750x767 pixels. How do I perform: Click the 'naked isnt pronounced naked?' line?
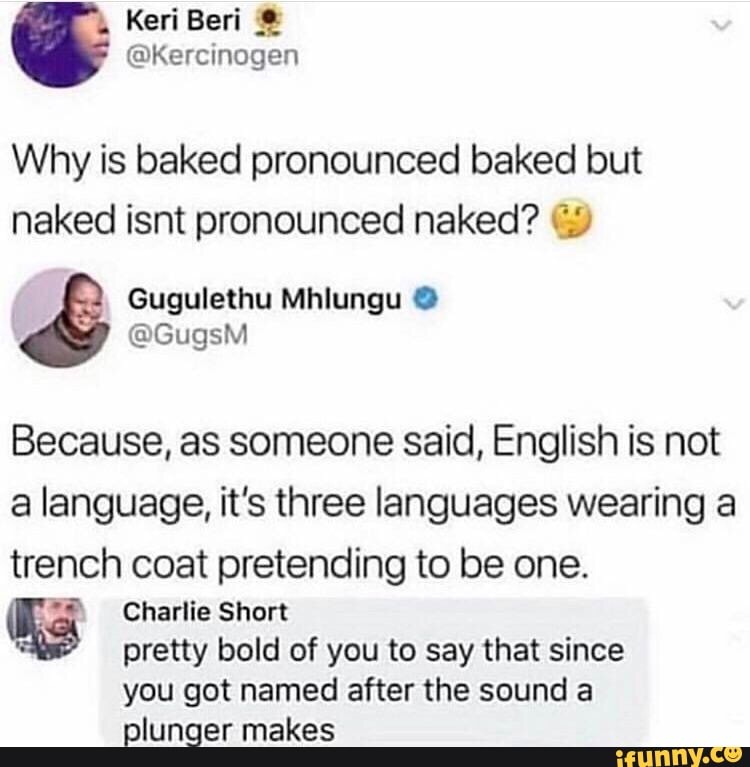click(x=274, y=220)
